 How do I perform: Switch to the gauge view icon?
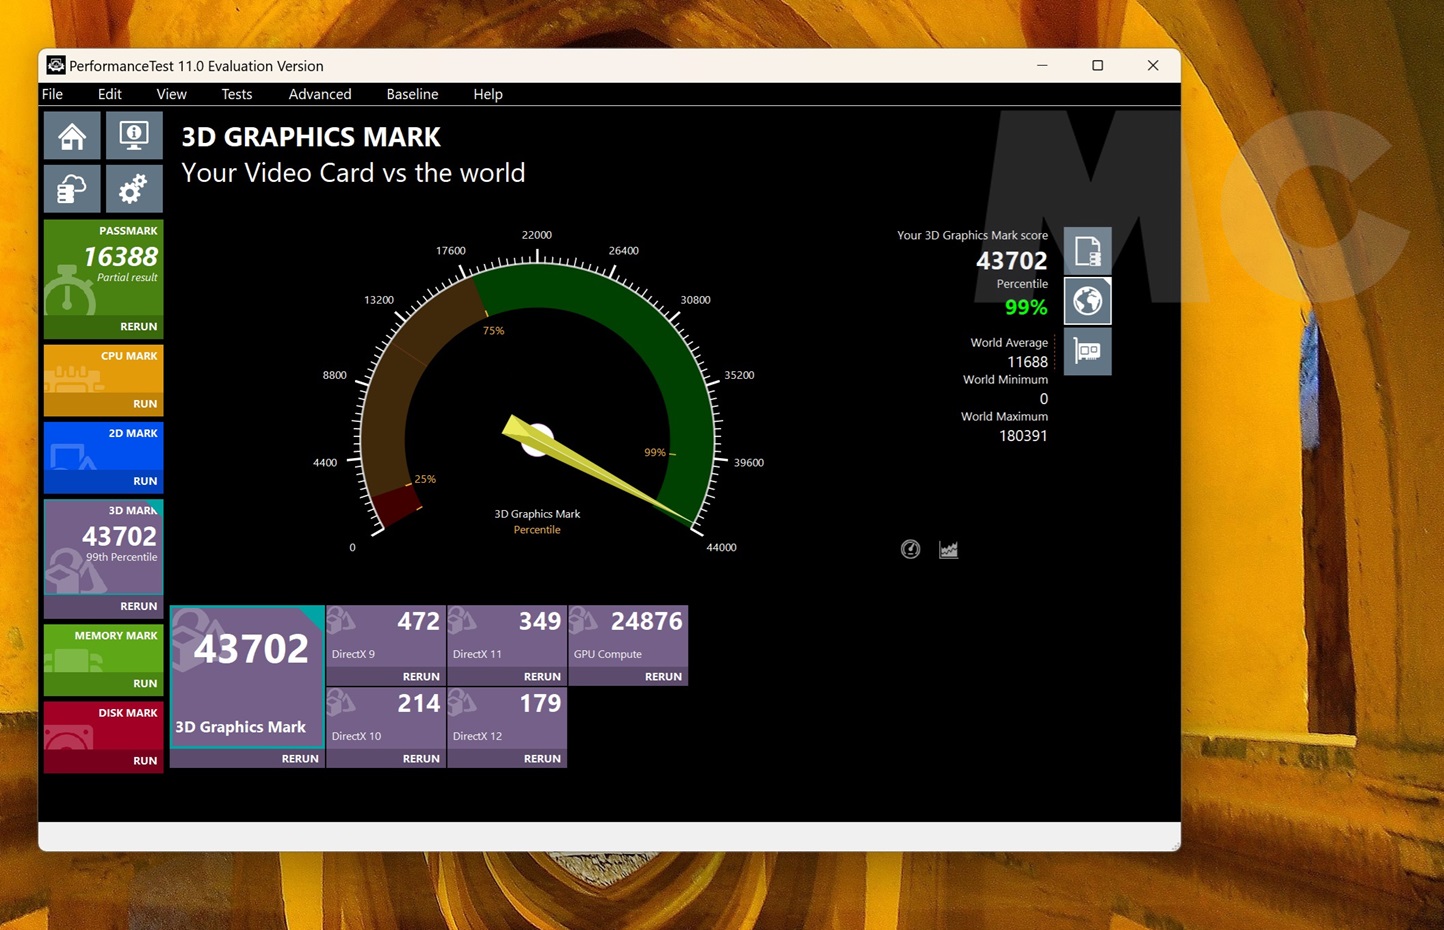point(910,549)
